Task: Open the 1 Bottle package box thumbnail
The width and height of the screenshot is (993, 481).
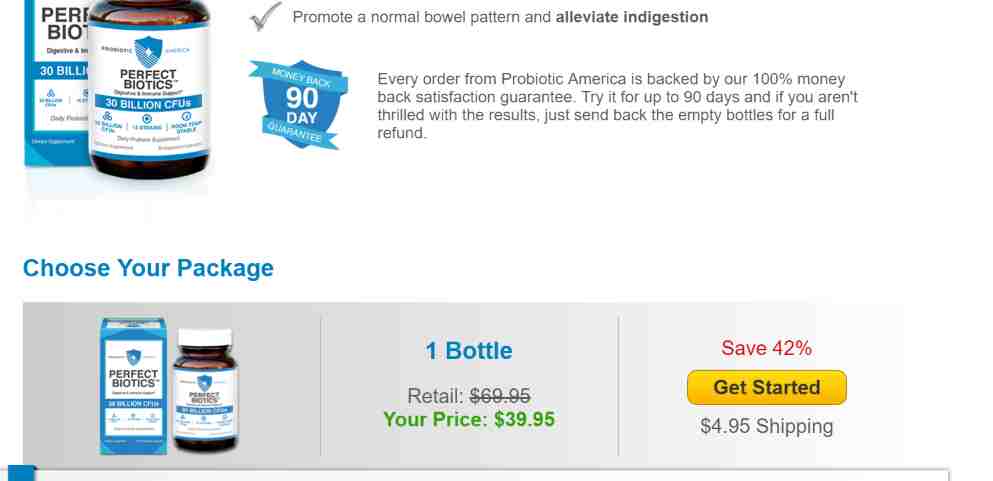Action: coord(133,386)
